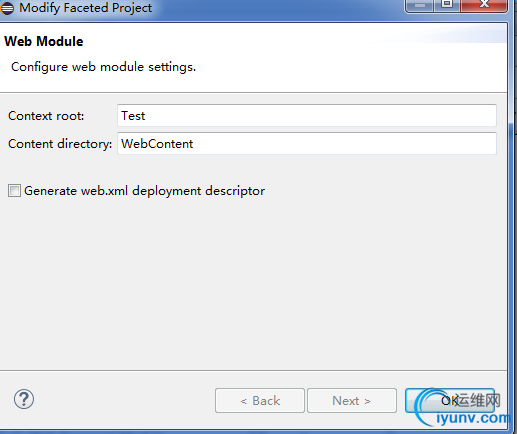Click the 'Generate web.xml deployment descriptor' label text
517x434 pixels.
coord(144,191)
